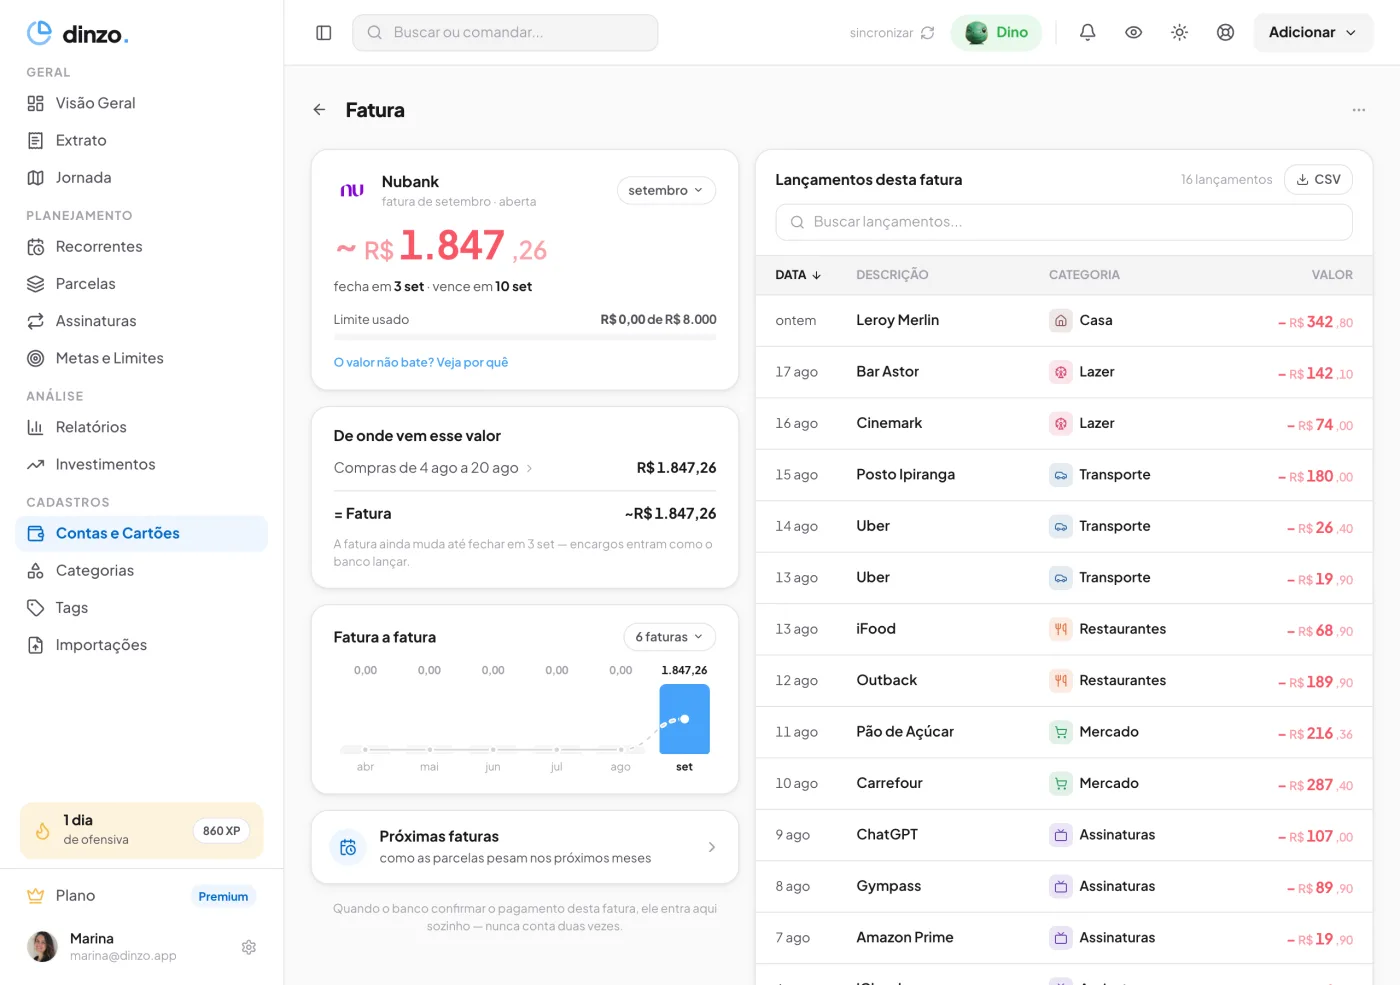The width and height of the screenshot is (1400, 985).
Task: Open Importações in the sidebar
Action: point(142,645)
